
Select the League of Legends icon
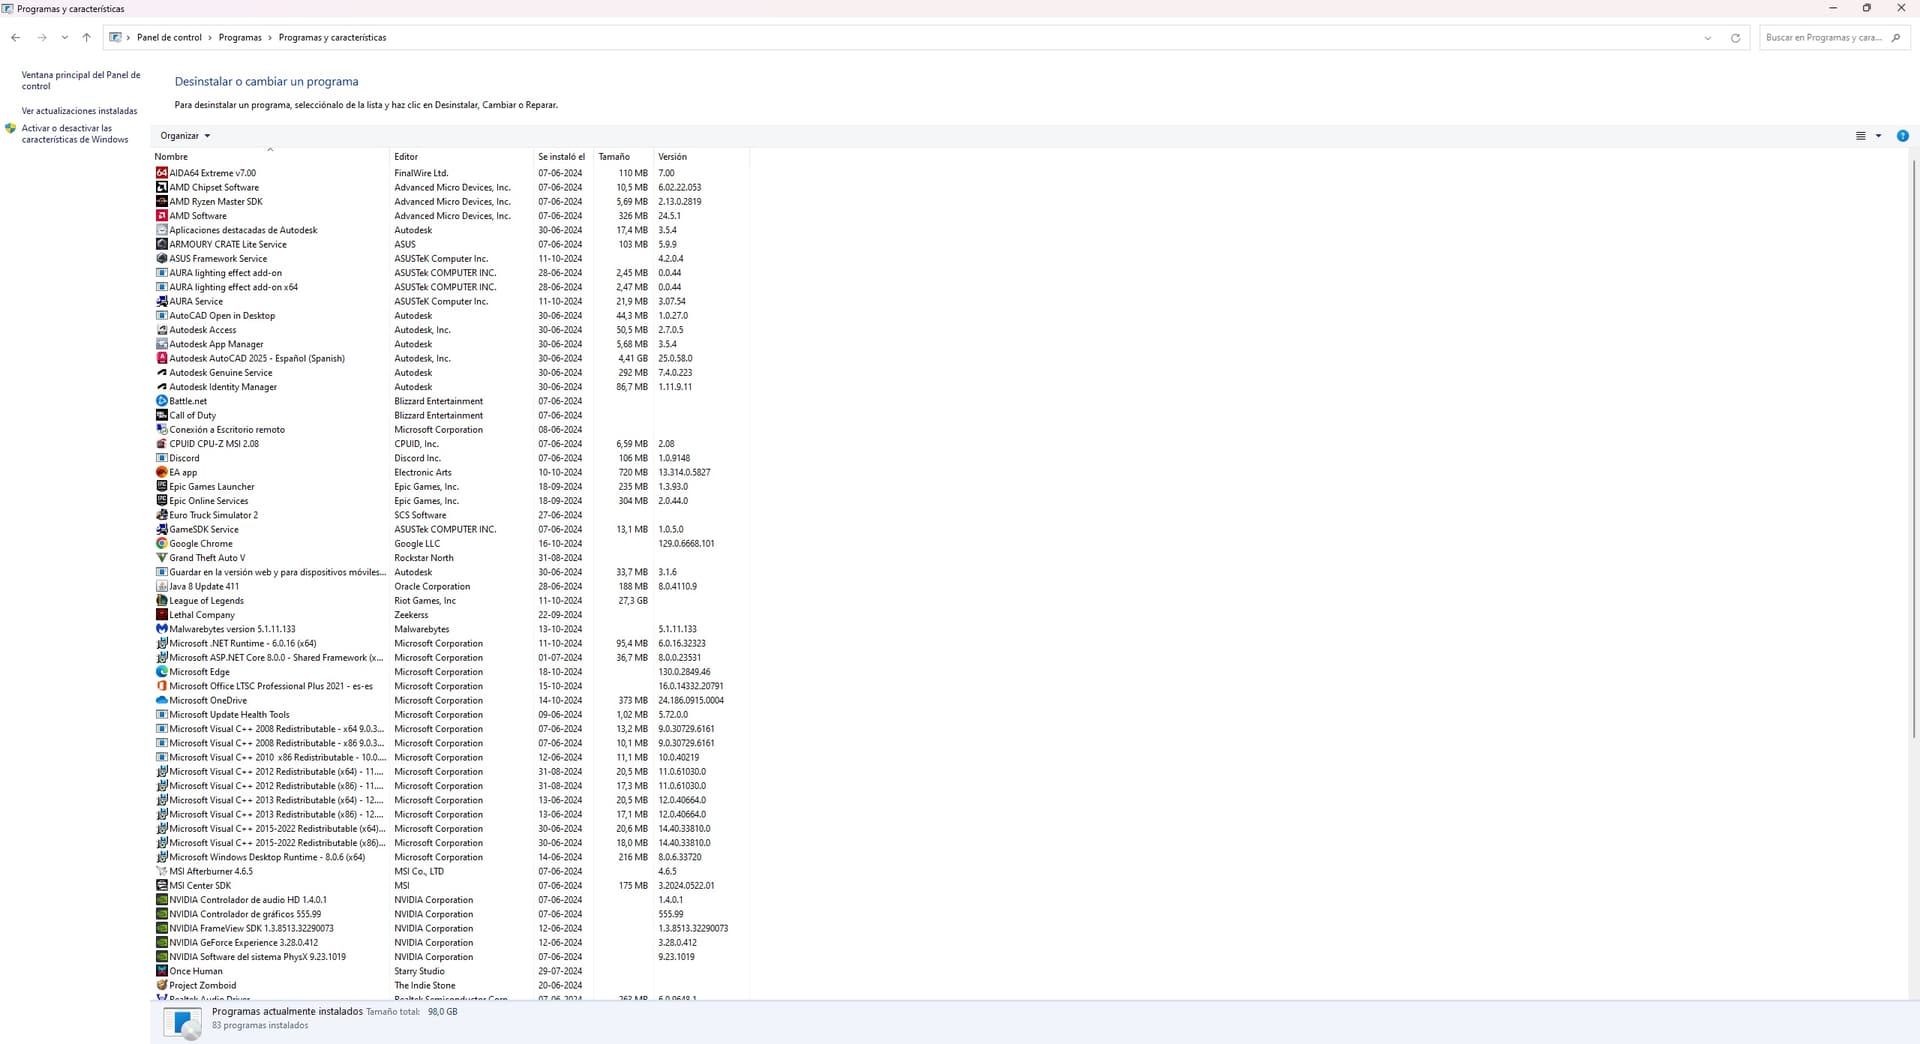click(x=162, y=601)
